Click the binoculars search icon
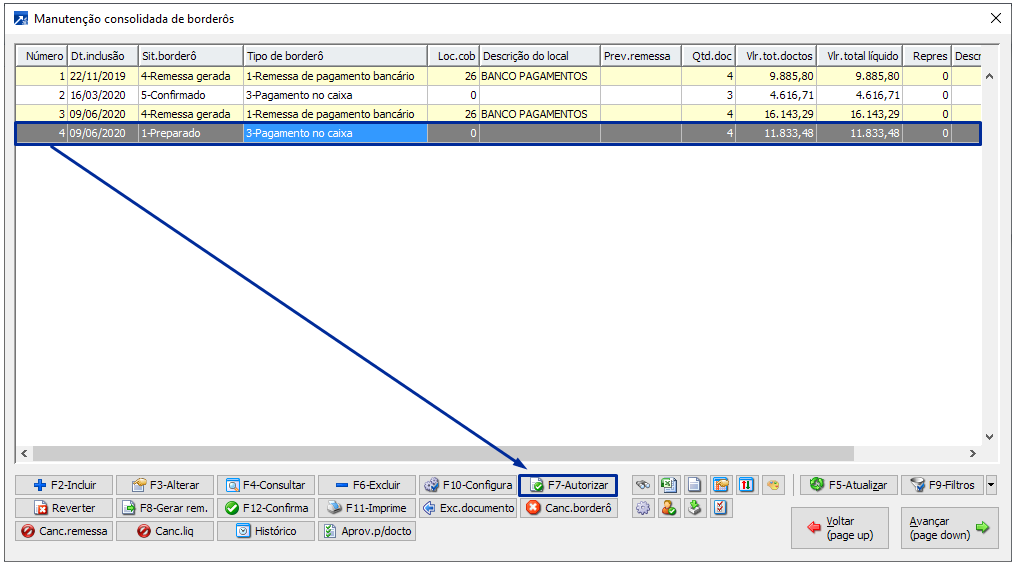 643,485
